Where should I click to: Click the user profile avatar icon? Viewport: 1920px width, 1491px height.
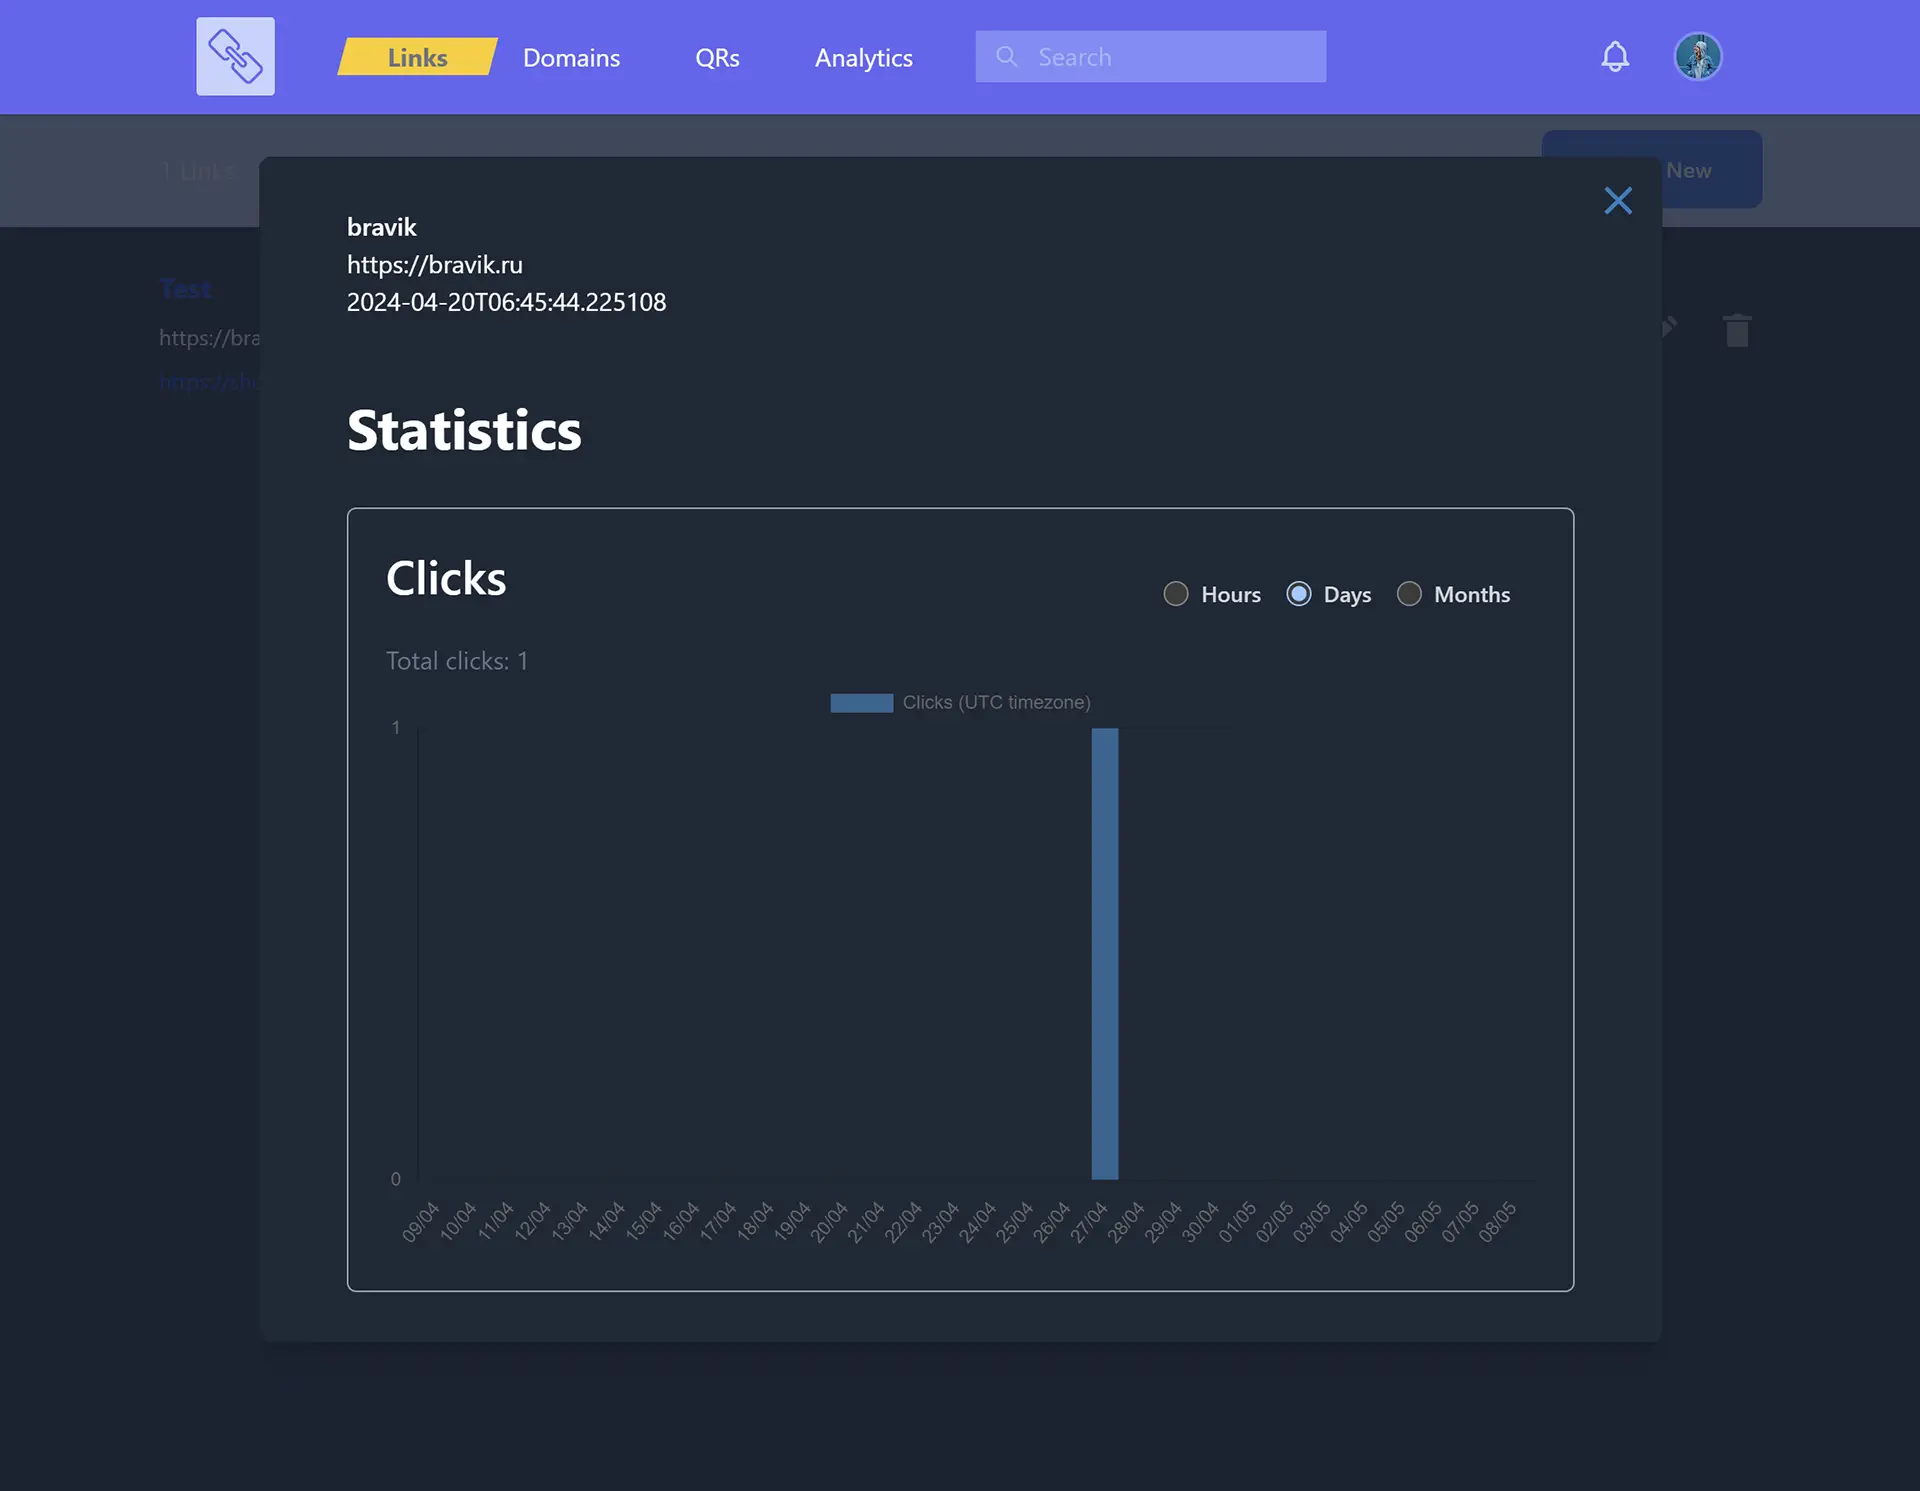1697,56
